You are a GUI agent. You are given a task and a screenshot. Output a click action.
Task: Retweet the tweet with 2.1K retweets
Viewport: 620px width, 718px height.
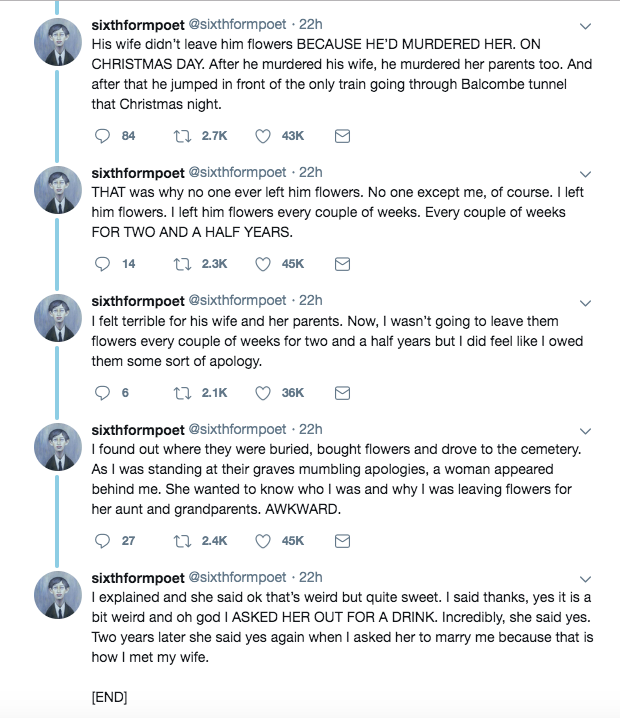coord(182,393)
